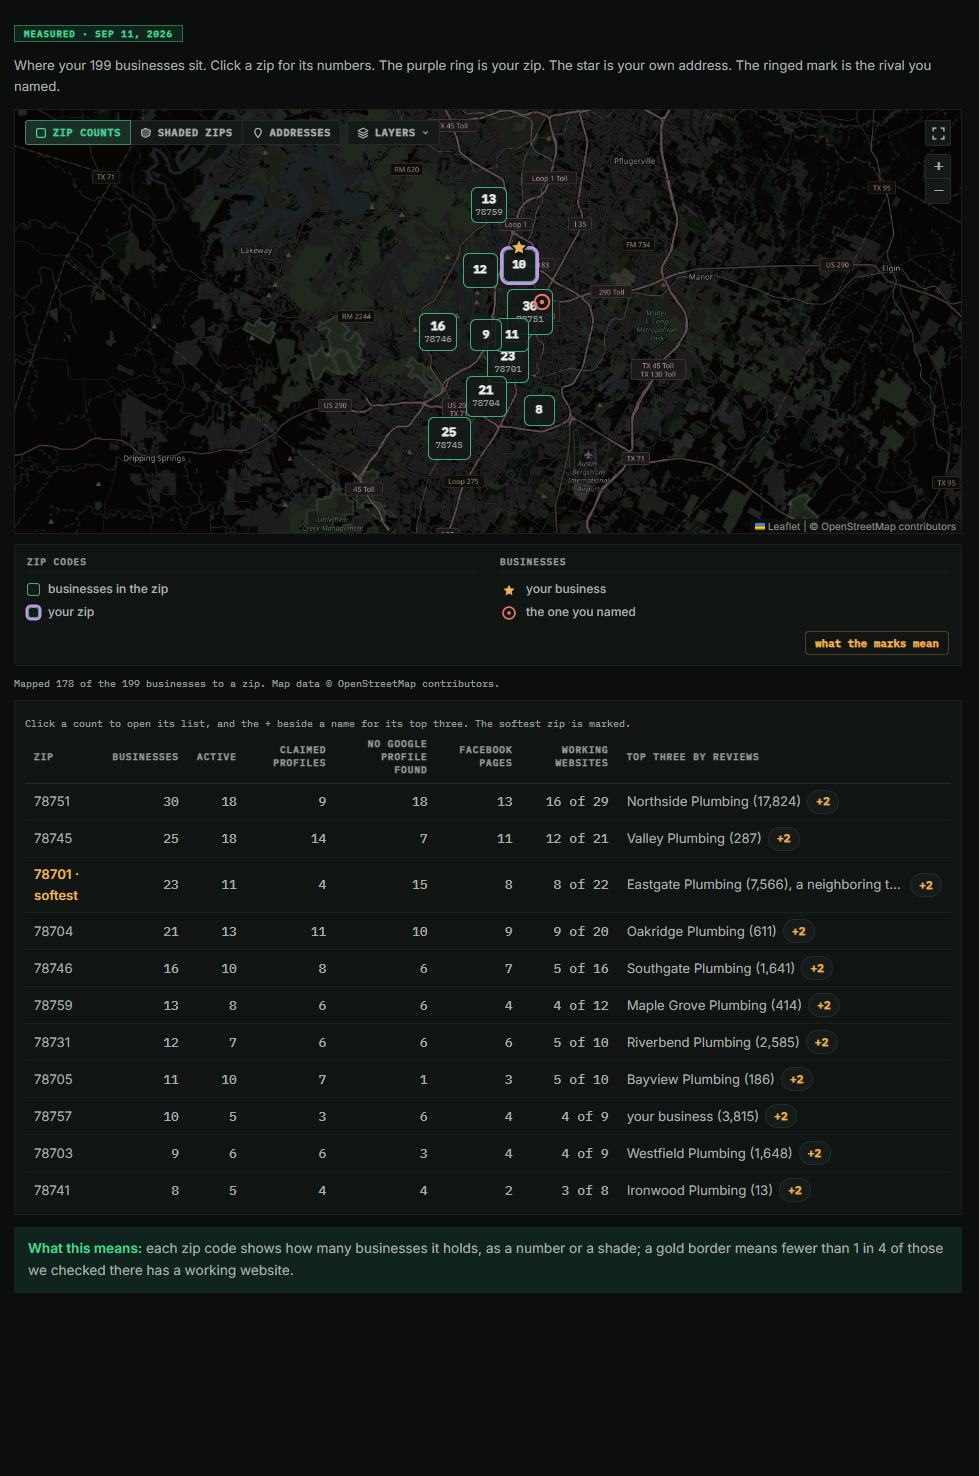This screenshot has width=979, height=1476.
Task: Click the '78701 · softest' zip label
Action: pos(57,885)
